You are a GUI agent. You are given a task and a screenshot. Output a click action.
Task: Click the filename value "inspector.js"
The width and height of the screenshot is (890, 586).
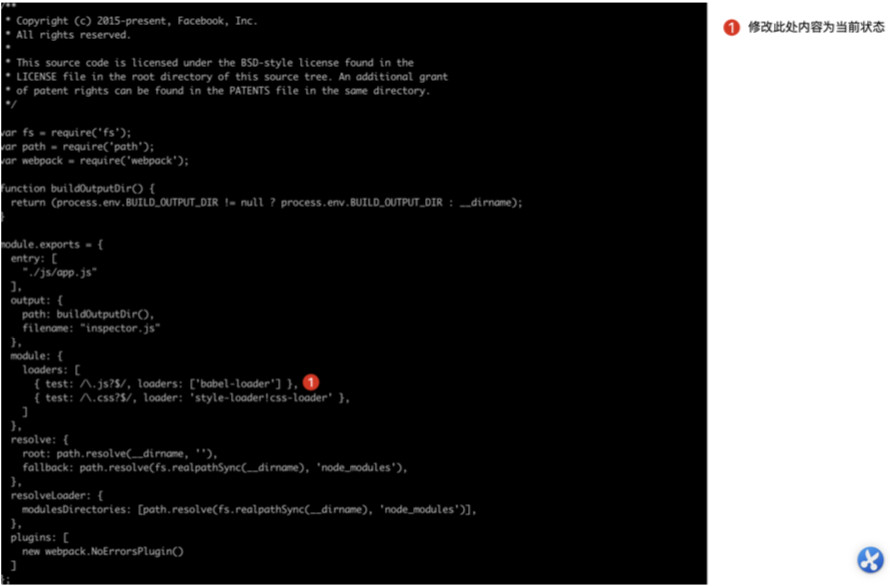tap(120, 328)
